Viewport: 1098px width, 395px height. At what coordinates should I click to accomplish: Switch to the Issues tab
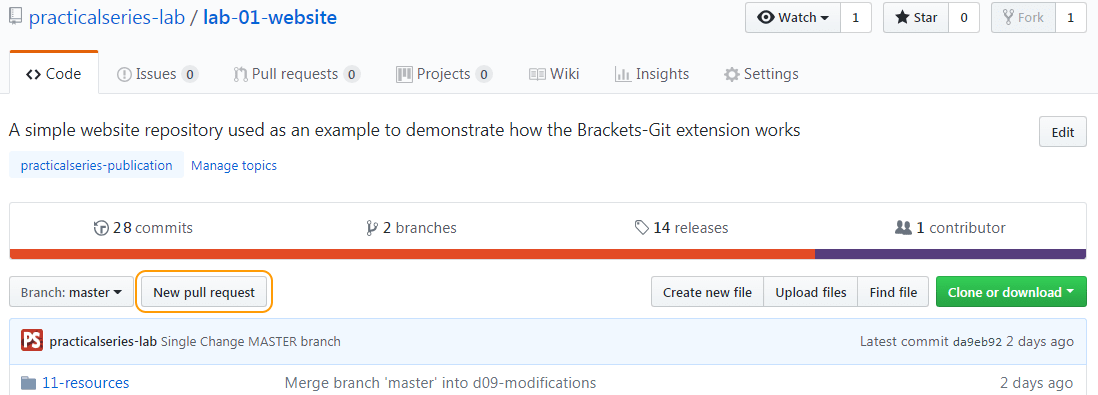click(158, 74)
